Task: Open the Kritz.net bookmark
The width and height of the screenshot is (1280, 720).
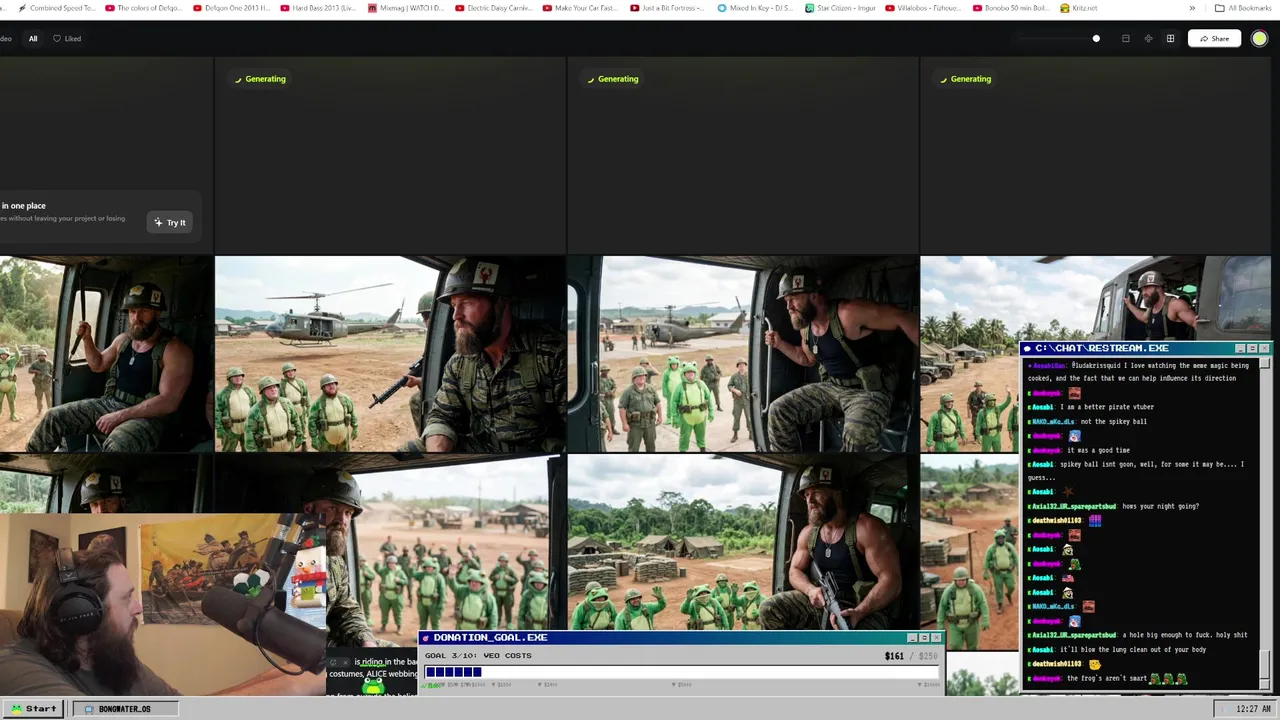Action: (1078, 8)
